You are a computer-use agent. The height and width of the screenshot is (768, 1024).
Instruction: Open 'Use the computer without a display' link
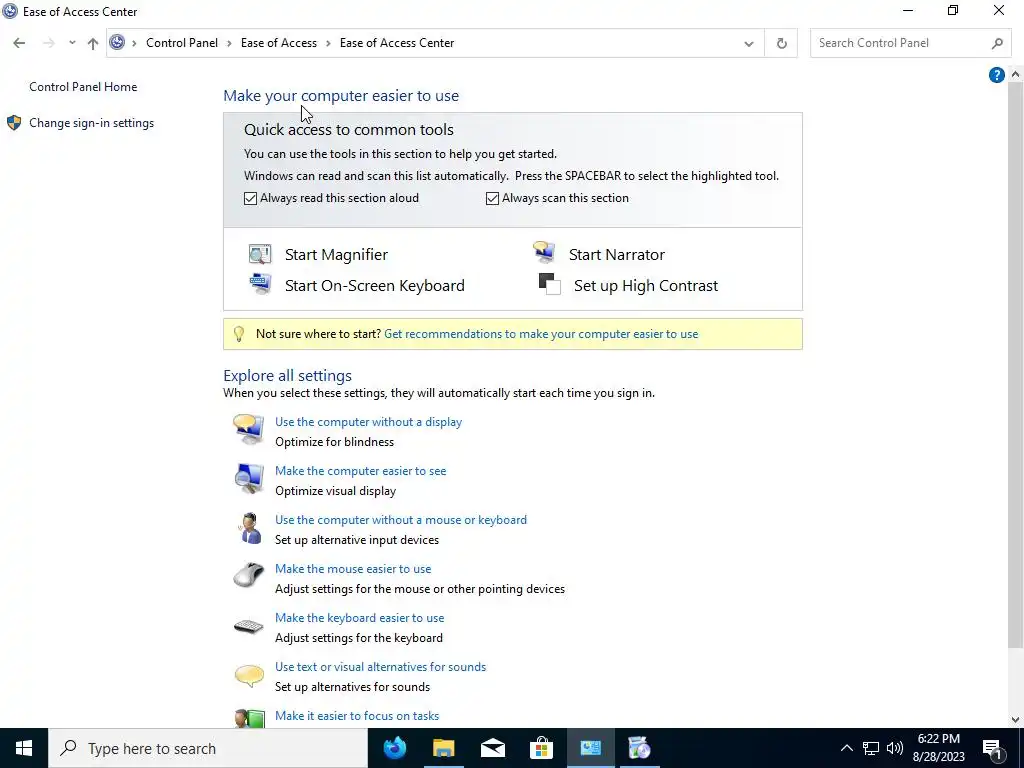tap(368, 422)
